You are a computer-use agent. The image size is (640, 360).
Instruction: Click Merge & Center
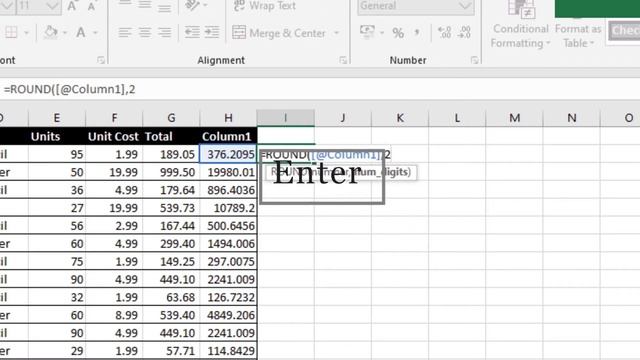click(279, 33)
